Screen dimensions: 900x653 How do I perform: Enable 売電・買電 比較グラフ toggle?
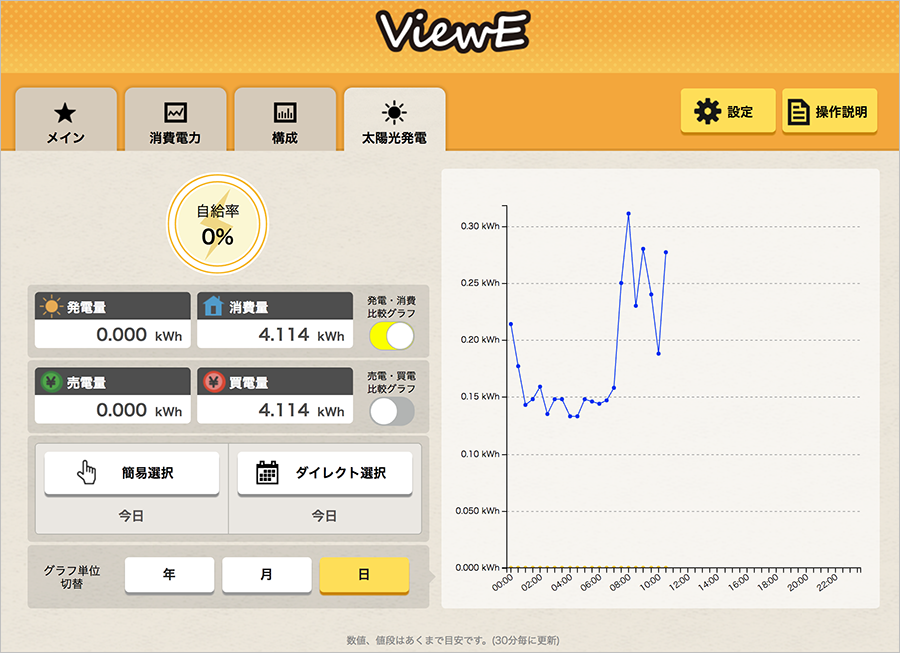tap(392, 411)
